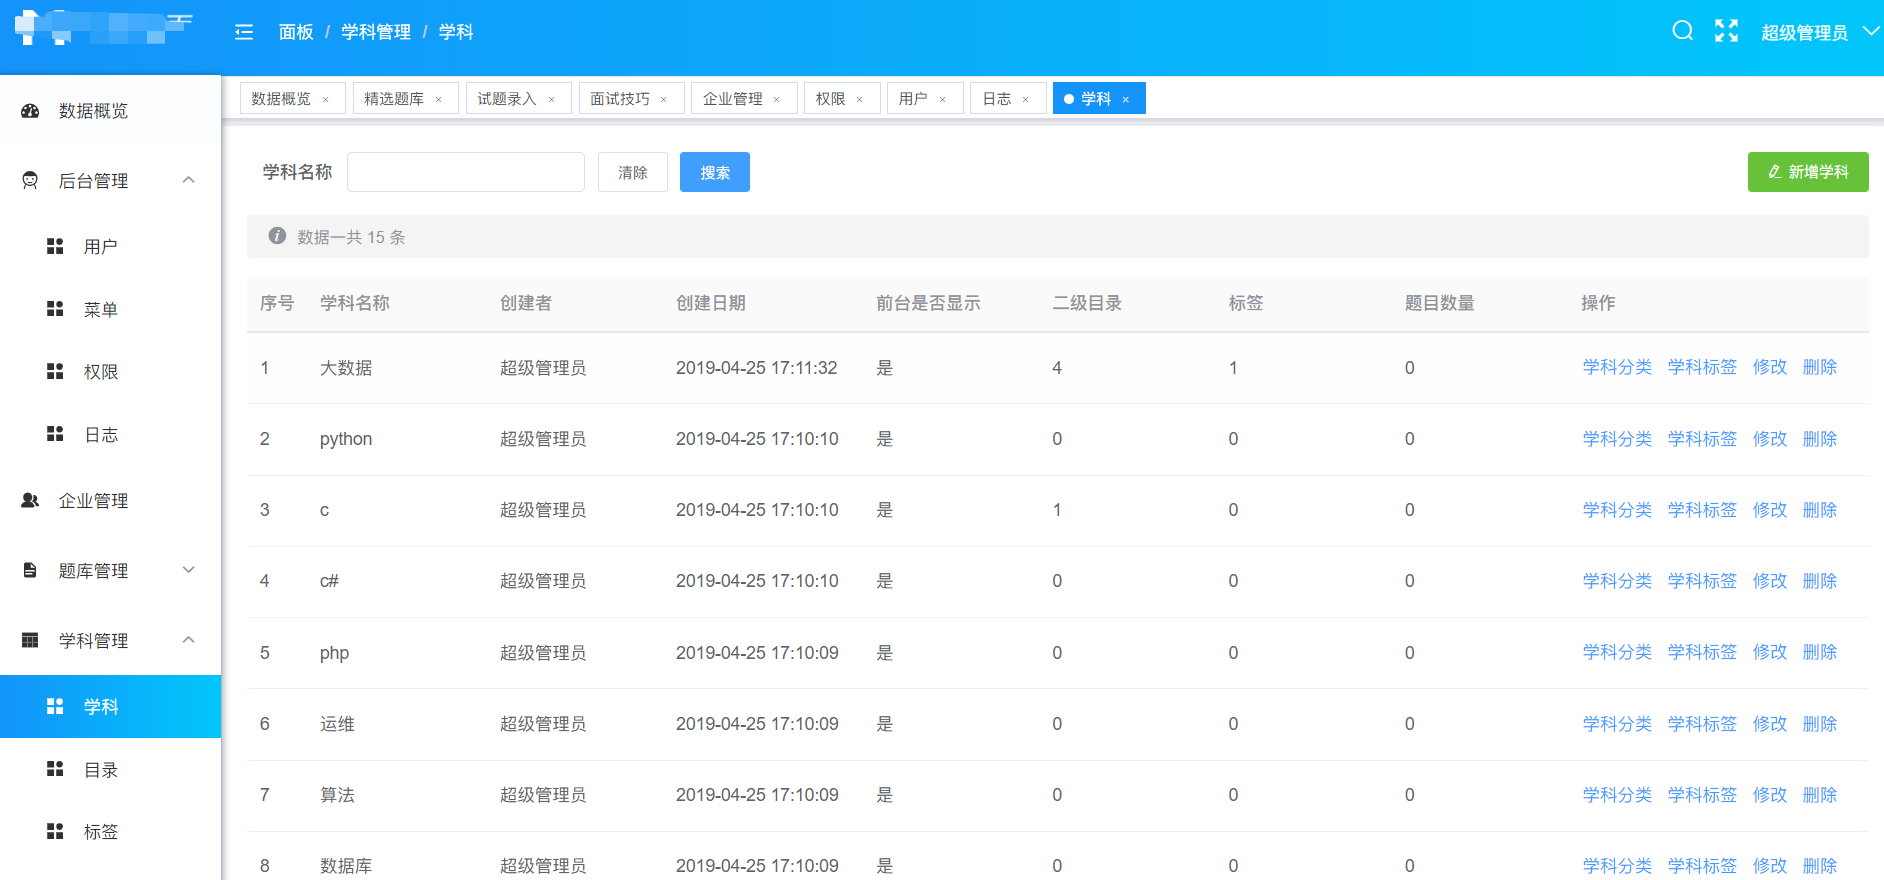Expand the 题库管理 menu chevron

[188, 570]
